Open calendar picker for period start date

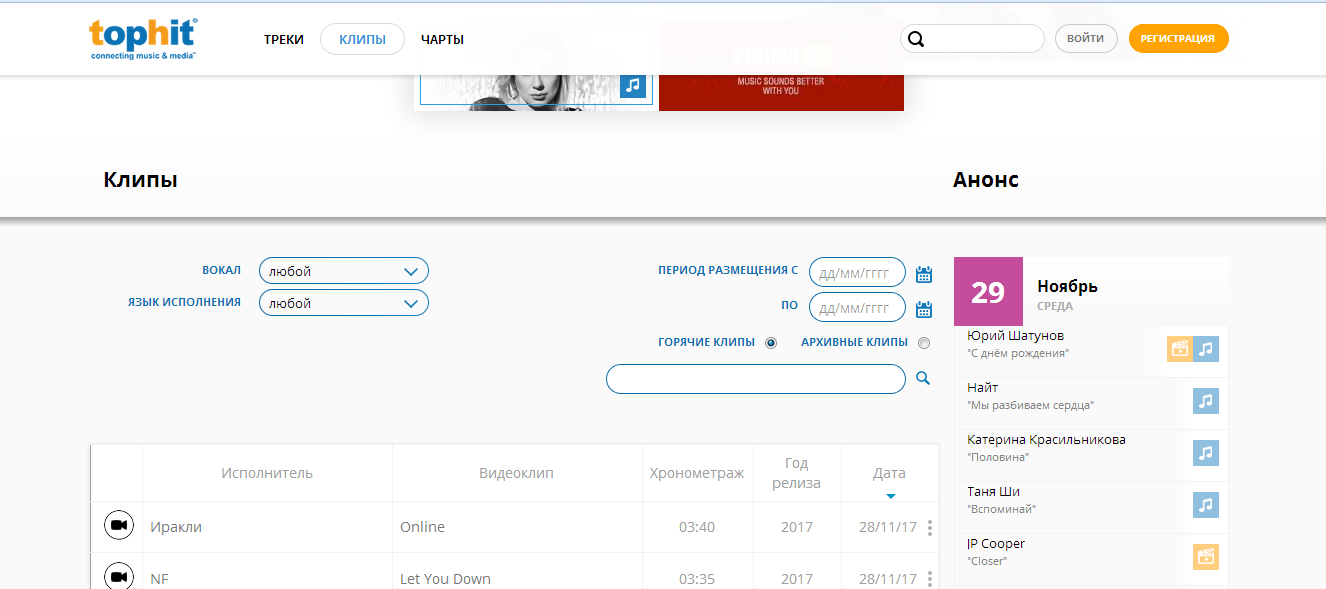tap(924, 274)
